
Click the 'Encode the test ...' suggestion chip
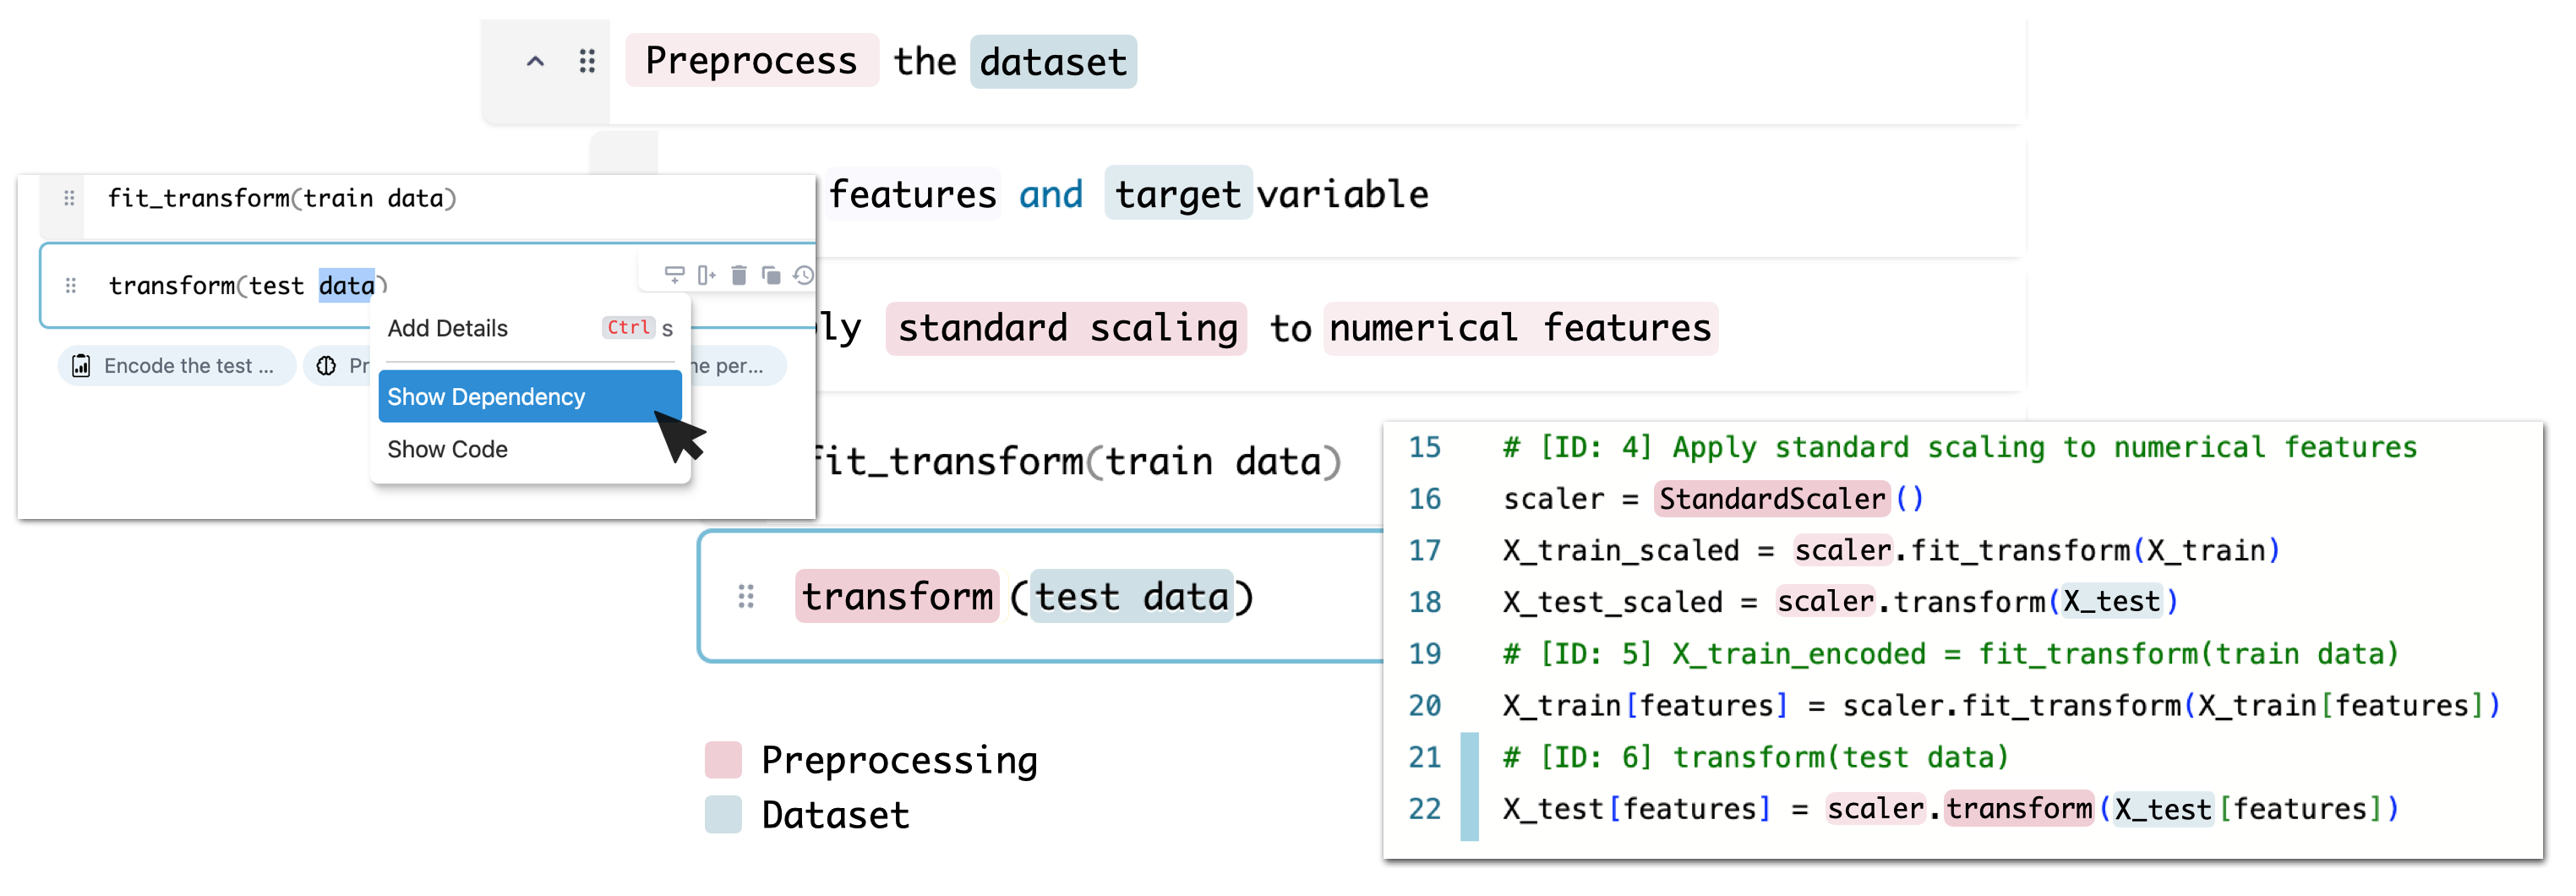tap(177, 366)
